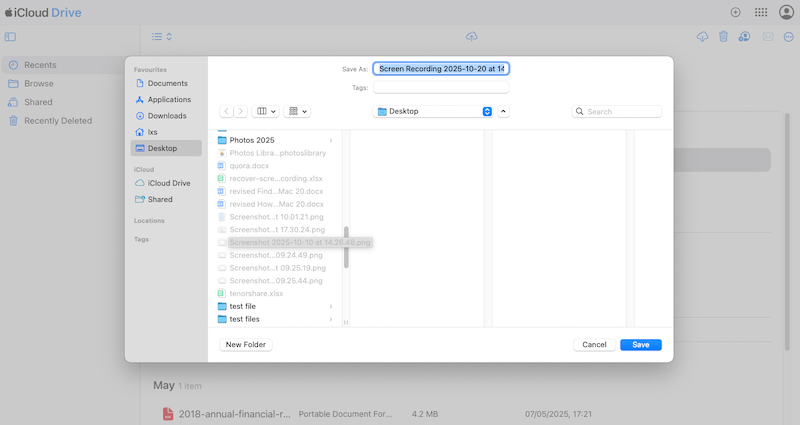The width and height of the screenshot is (800, 425).
Task: Open the column view options dropdown
Action: (x=266, y=111)
